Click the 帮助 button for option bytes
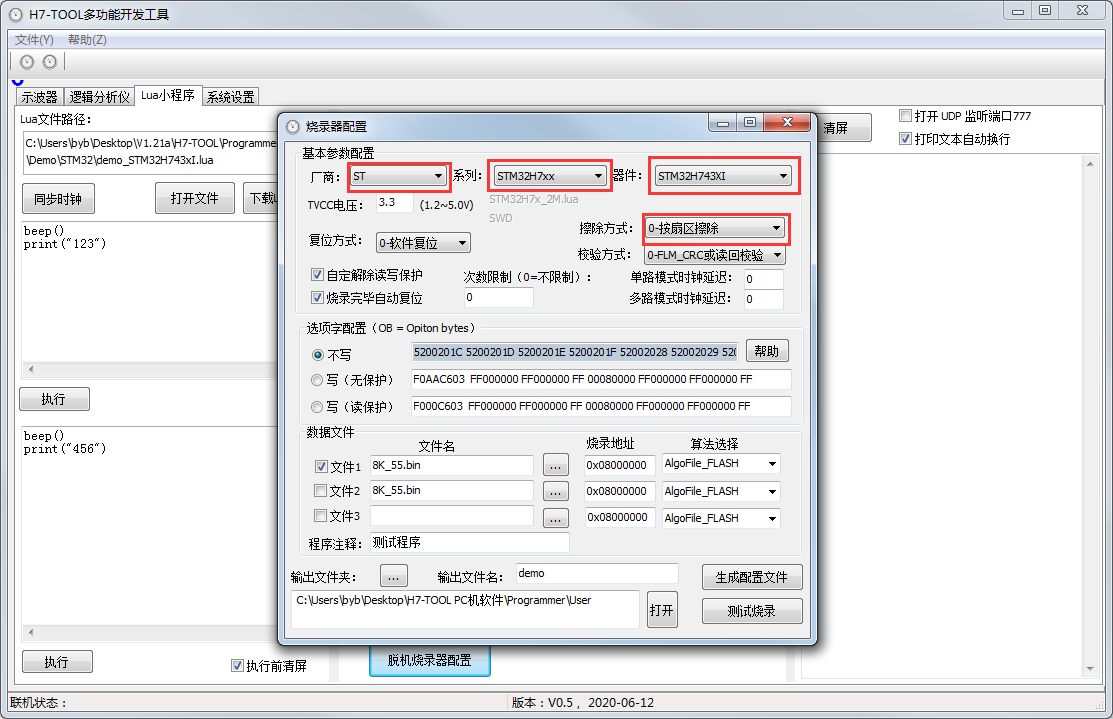The width and height of the screenshot is (1113, 719). [767, 351]
